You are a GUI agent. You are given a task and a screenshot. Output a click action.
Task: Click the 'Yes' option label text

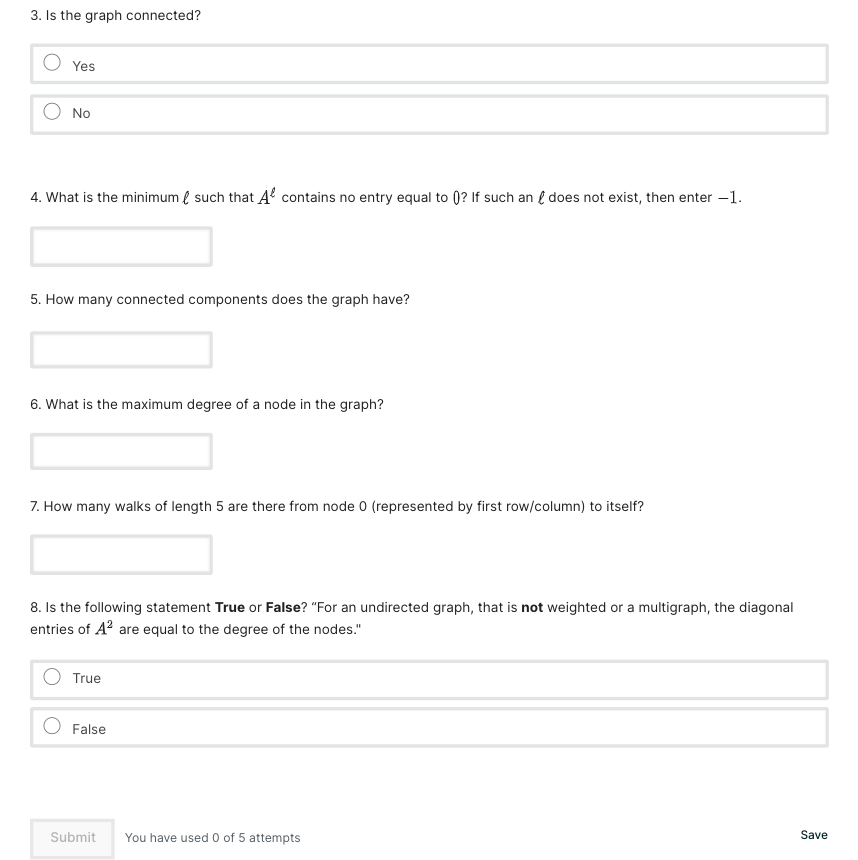tap(83, 66)
